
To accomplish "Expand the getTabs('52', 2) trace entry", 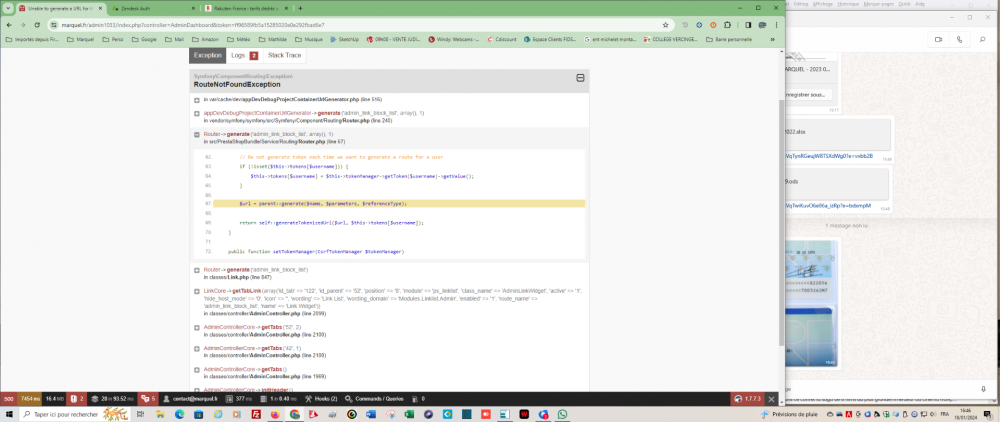I will [197, 328].
